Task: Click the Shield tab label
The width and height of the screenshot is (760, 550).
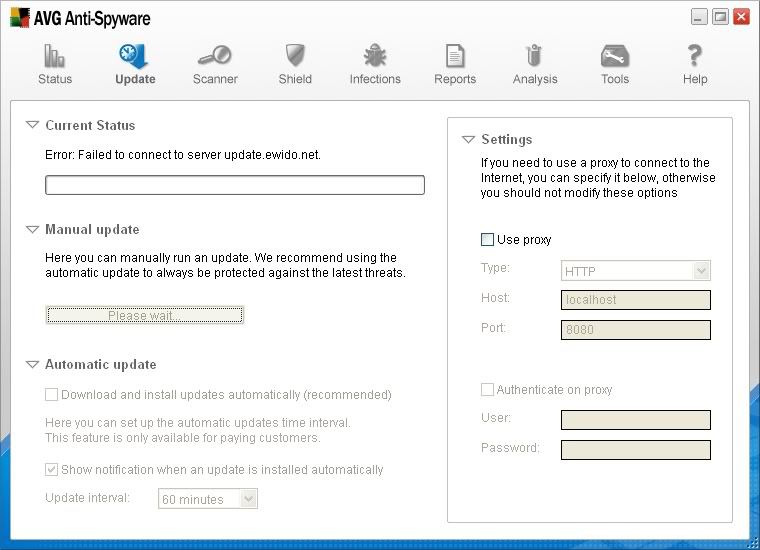Action: tap(295, 79)
